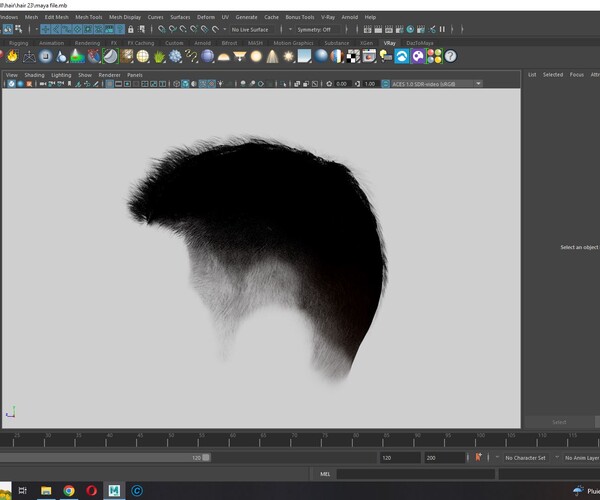Toggle color management icon beside ACES dropdown
Viewport: 600px width, 500px height.
[x=386, y=84]
